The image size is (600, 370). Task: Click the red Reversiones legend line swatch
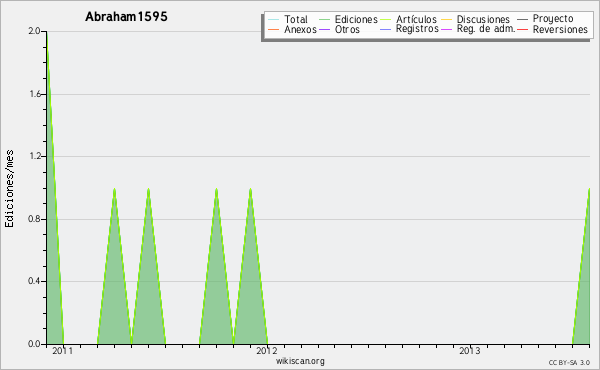click(522, 29)
